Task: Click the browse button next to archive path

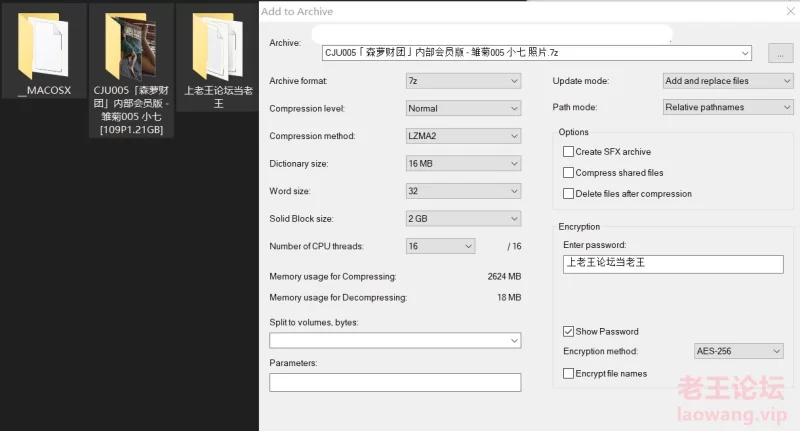Action: (780, 53)
